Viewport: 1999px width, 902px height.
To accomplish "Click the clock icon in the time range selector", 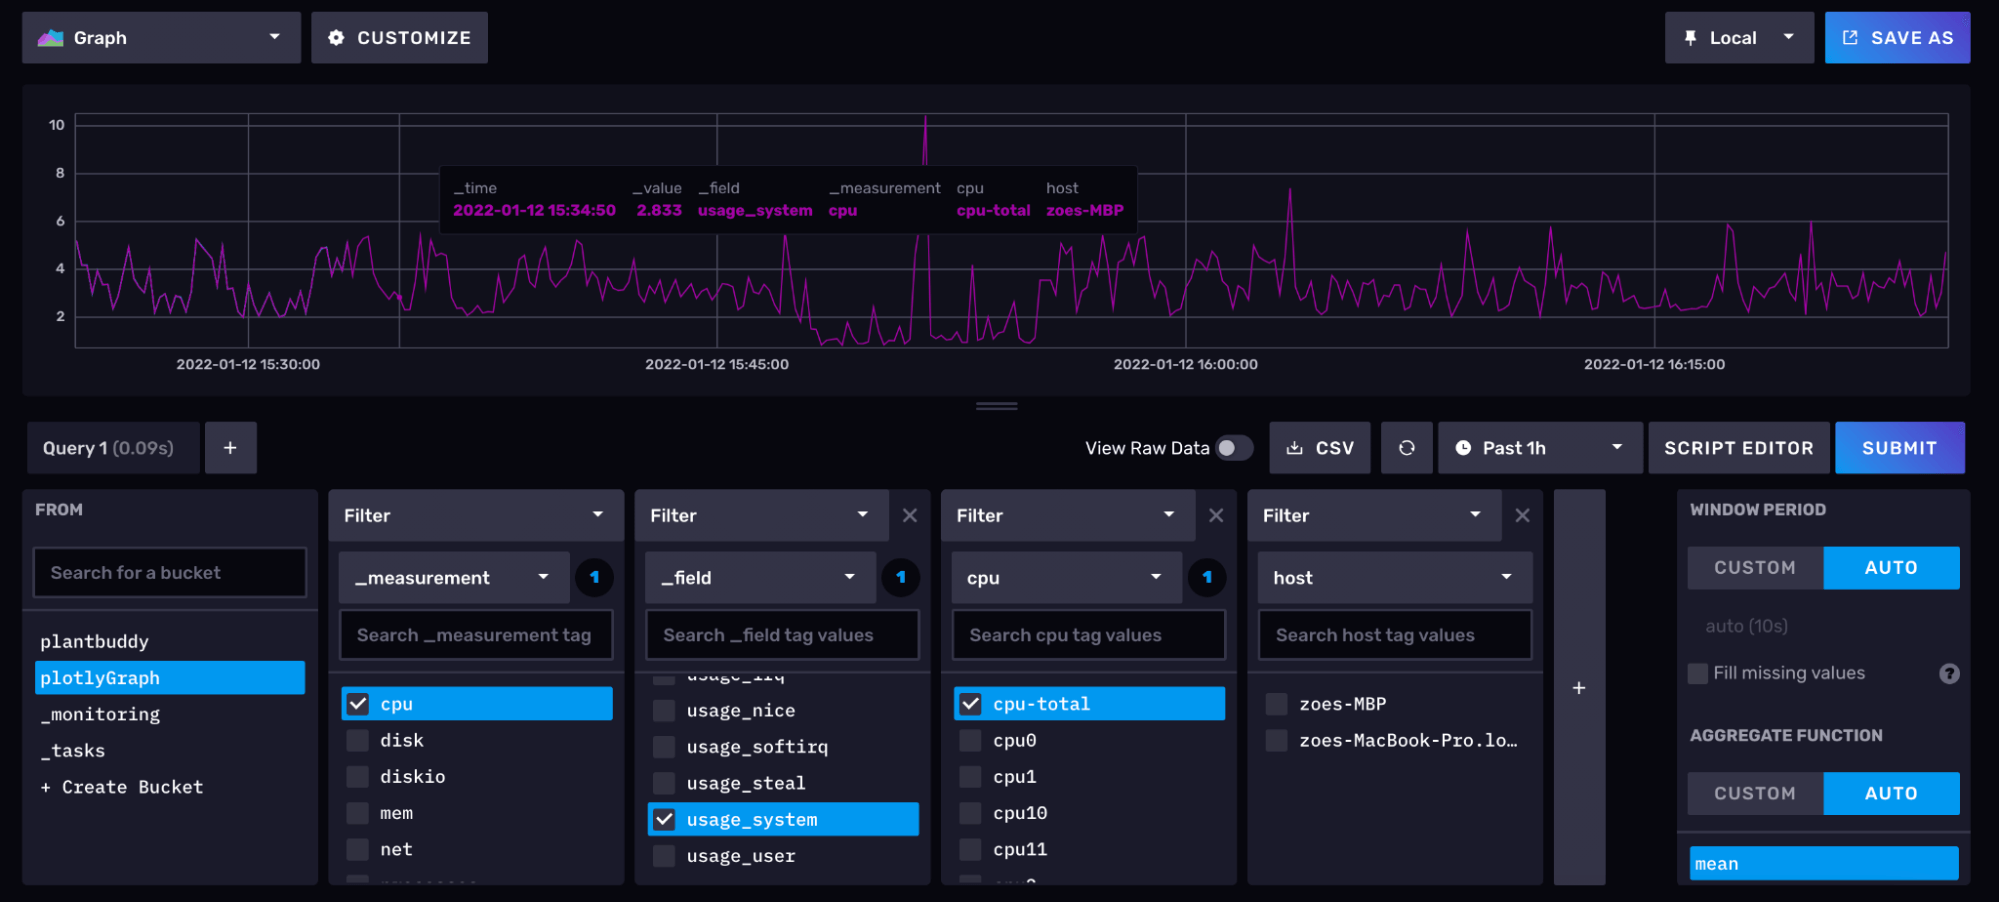I will click(1463, 447).
